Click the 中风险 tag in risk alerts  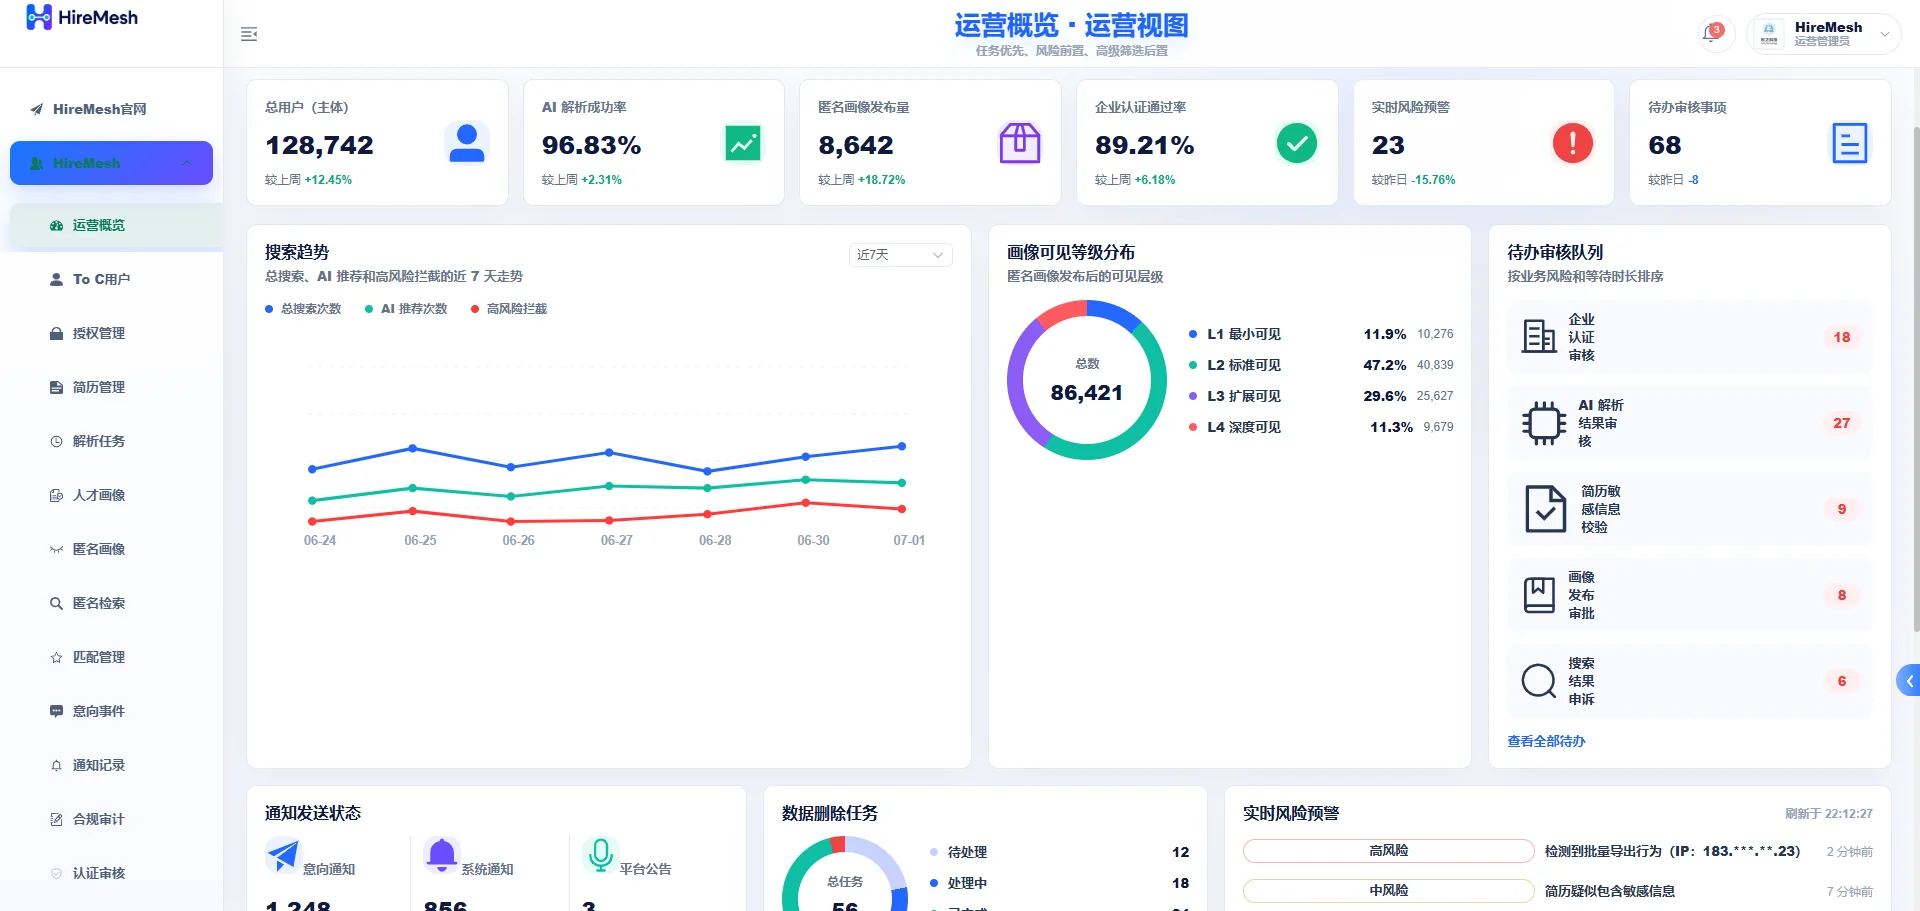tap(1388, 891)
